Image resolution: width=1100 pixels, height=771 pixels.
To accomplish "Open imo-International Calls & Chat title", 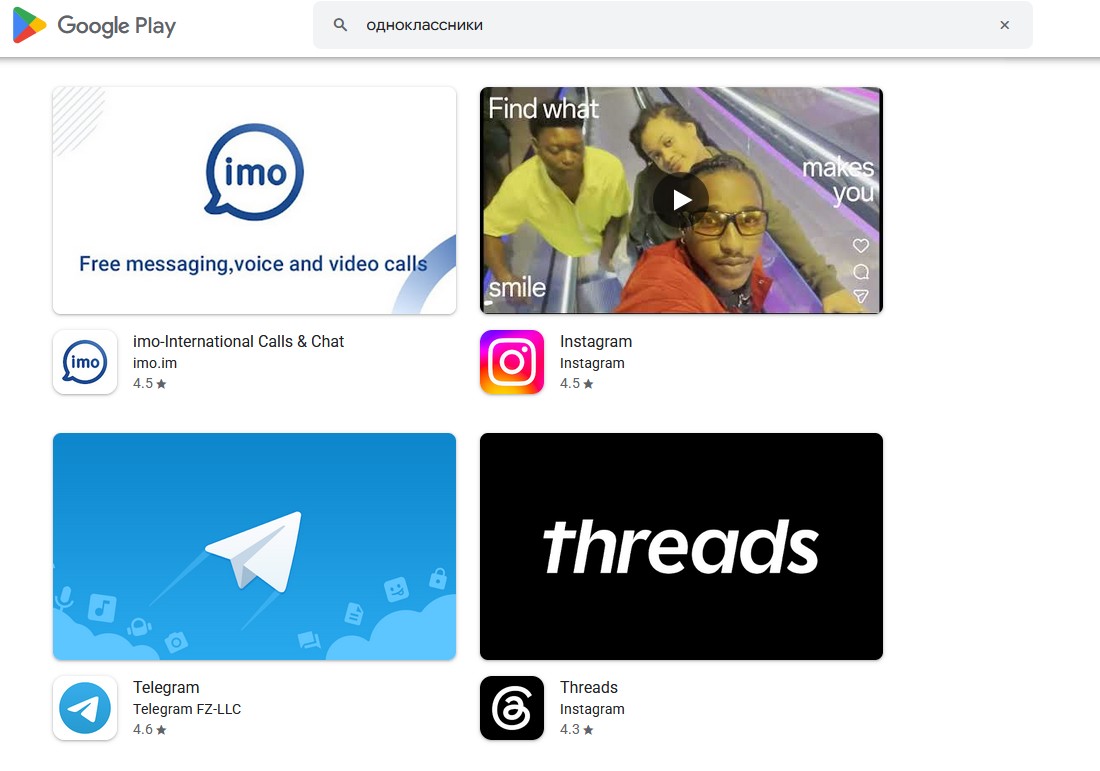I will pyautogui.click(x=239, y=342).
